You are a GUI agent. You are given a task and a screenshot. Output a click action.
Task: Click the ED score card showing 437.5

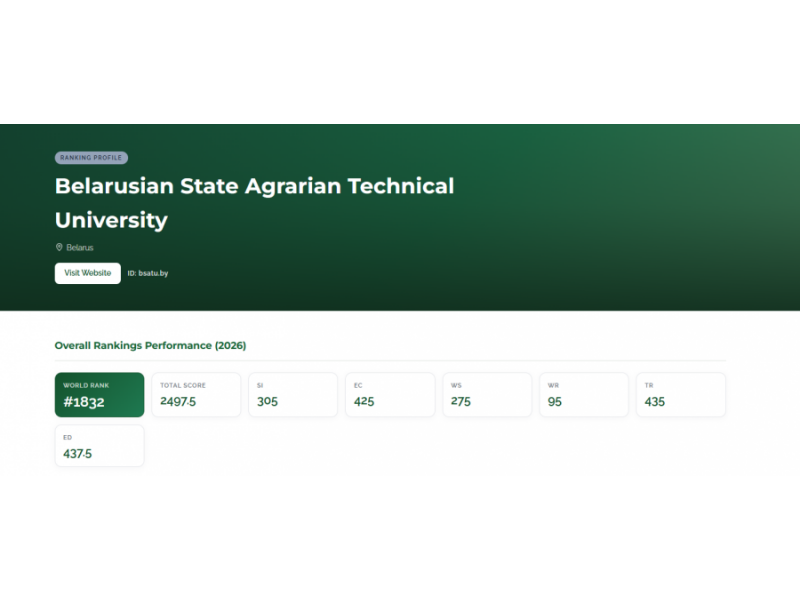pyautogui.click(x=99, y=445)
